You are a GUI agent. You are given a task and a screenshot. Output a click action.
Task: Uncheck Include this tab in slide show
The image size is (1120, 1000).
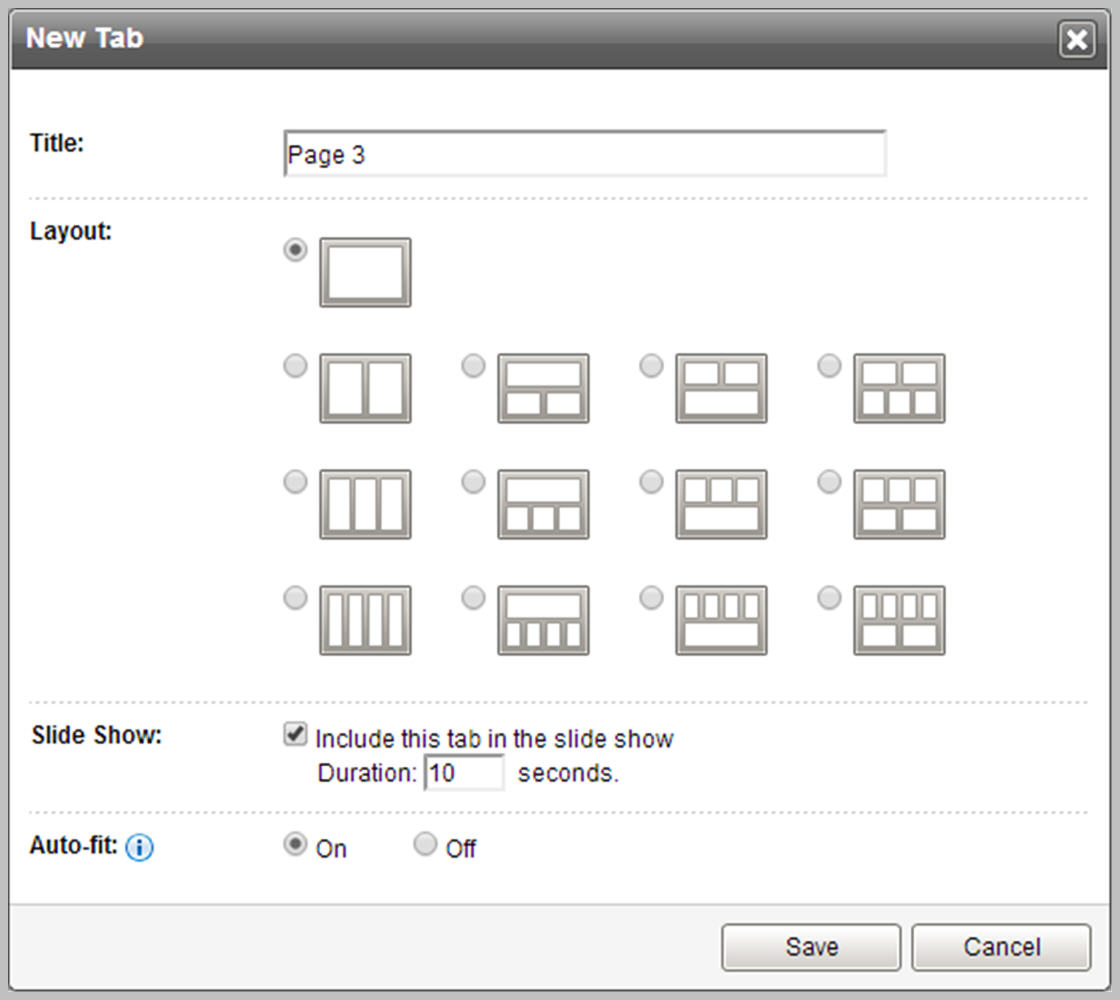pos(295,736)
